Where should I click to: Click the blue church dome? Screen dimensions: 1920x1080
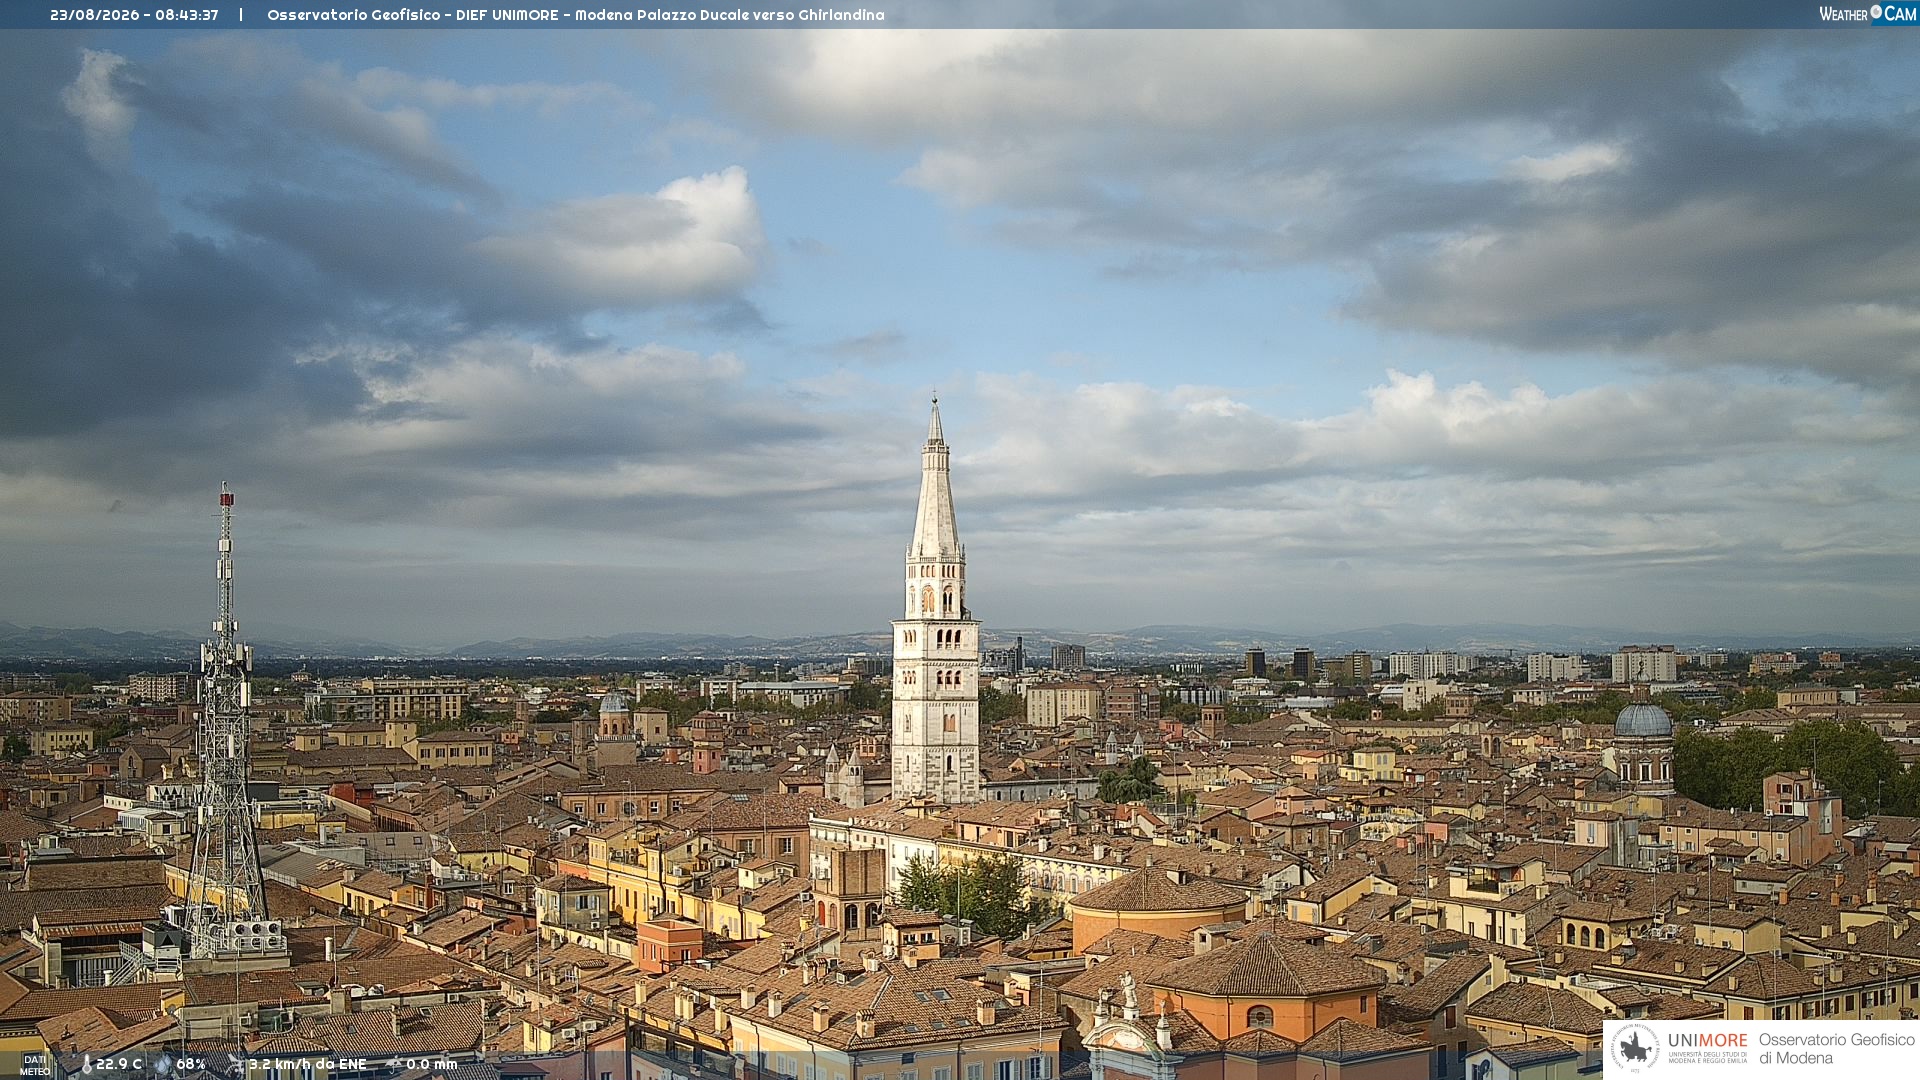pyautogui.click(x=1643, y=720)
